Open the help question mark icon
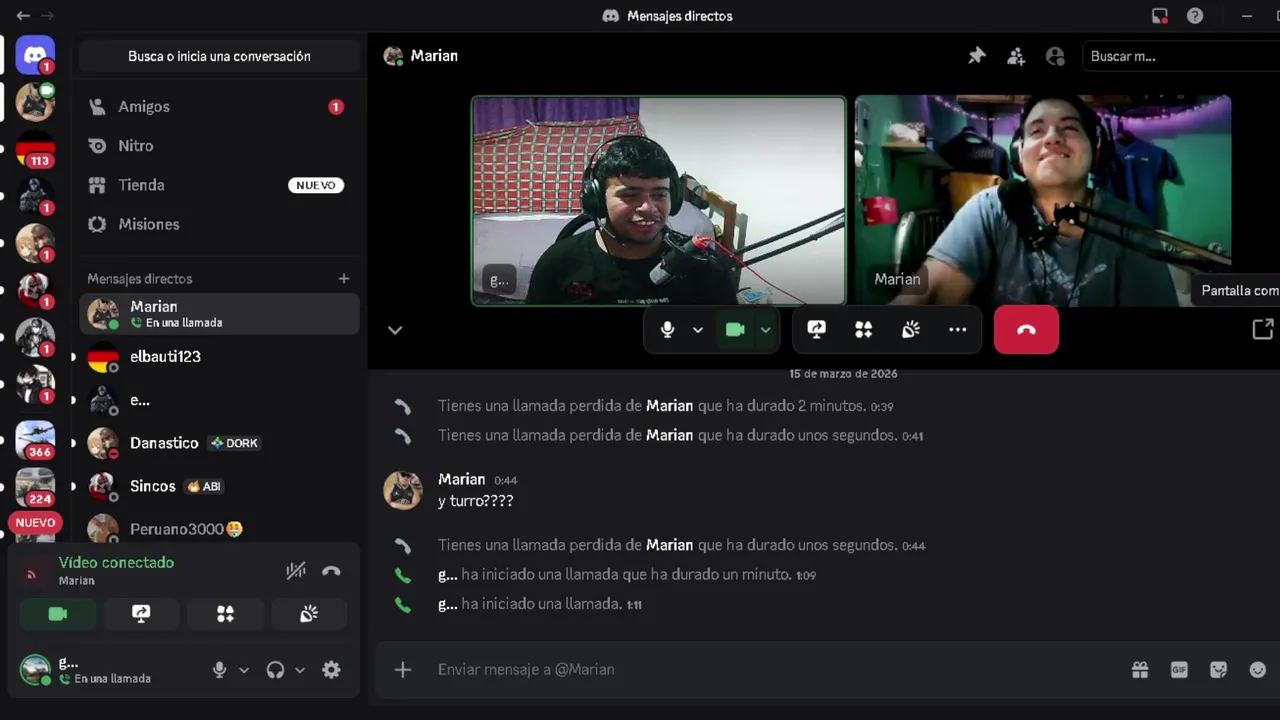The image size is (1280, 720). click(x=1195, y=16)
